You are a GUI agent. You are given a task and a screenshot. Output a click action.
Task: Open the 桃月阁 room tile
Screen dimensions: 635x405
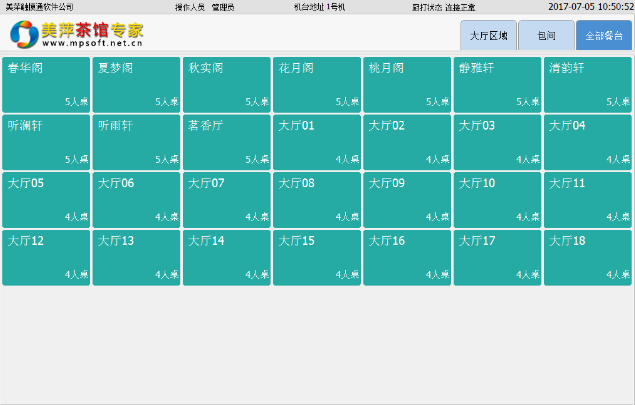coord(407,85)
